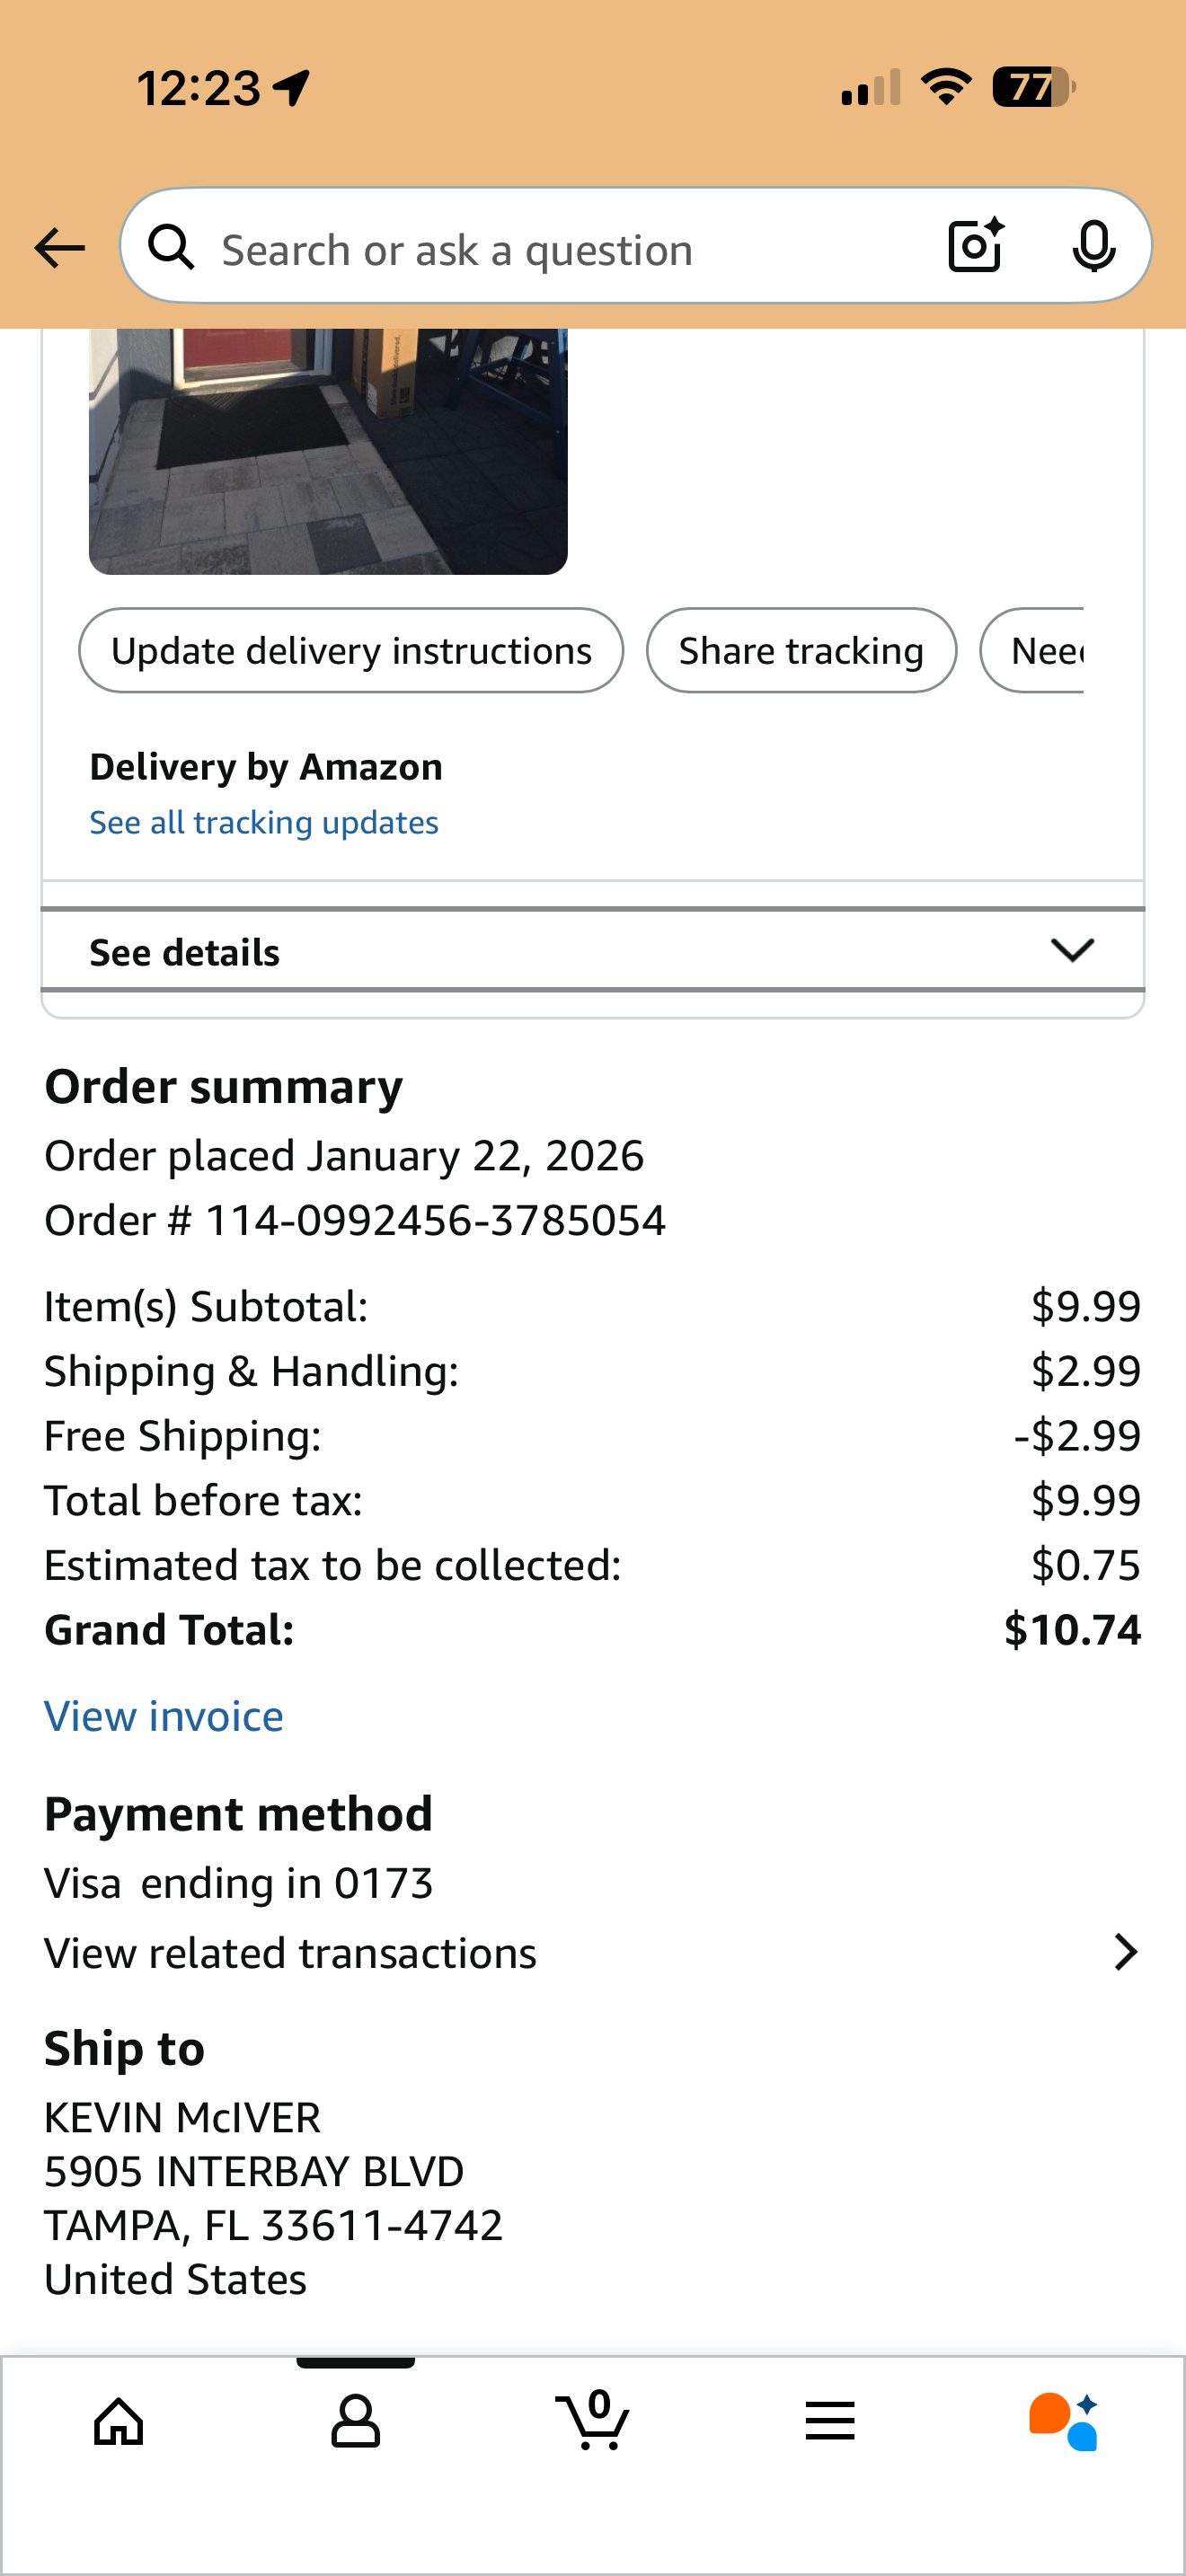Go to Home tab icon
The image size is (1186, 2576).
119,2421
